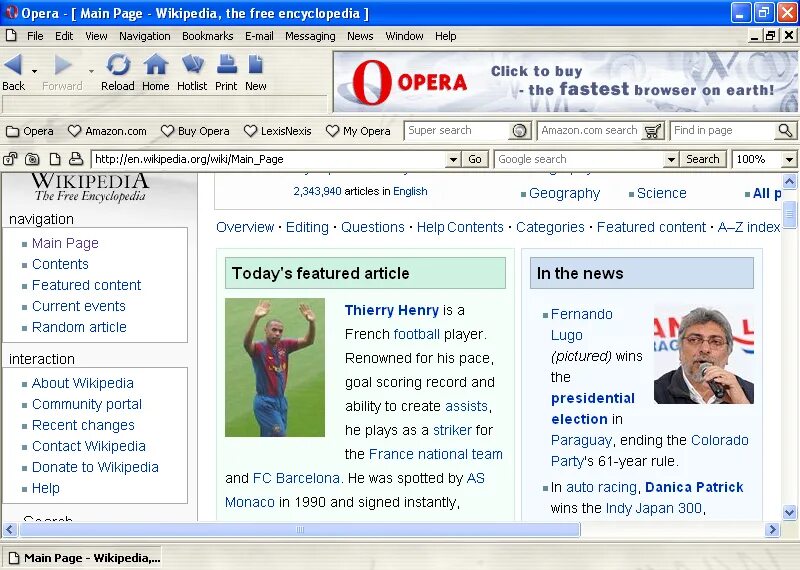The image size is (800, 570).
Task: Follow the Danica Patrick link
Action: (694, 487)
